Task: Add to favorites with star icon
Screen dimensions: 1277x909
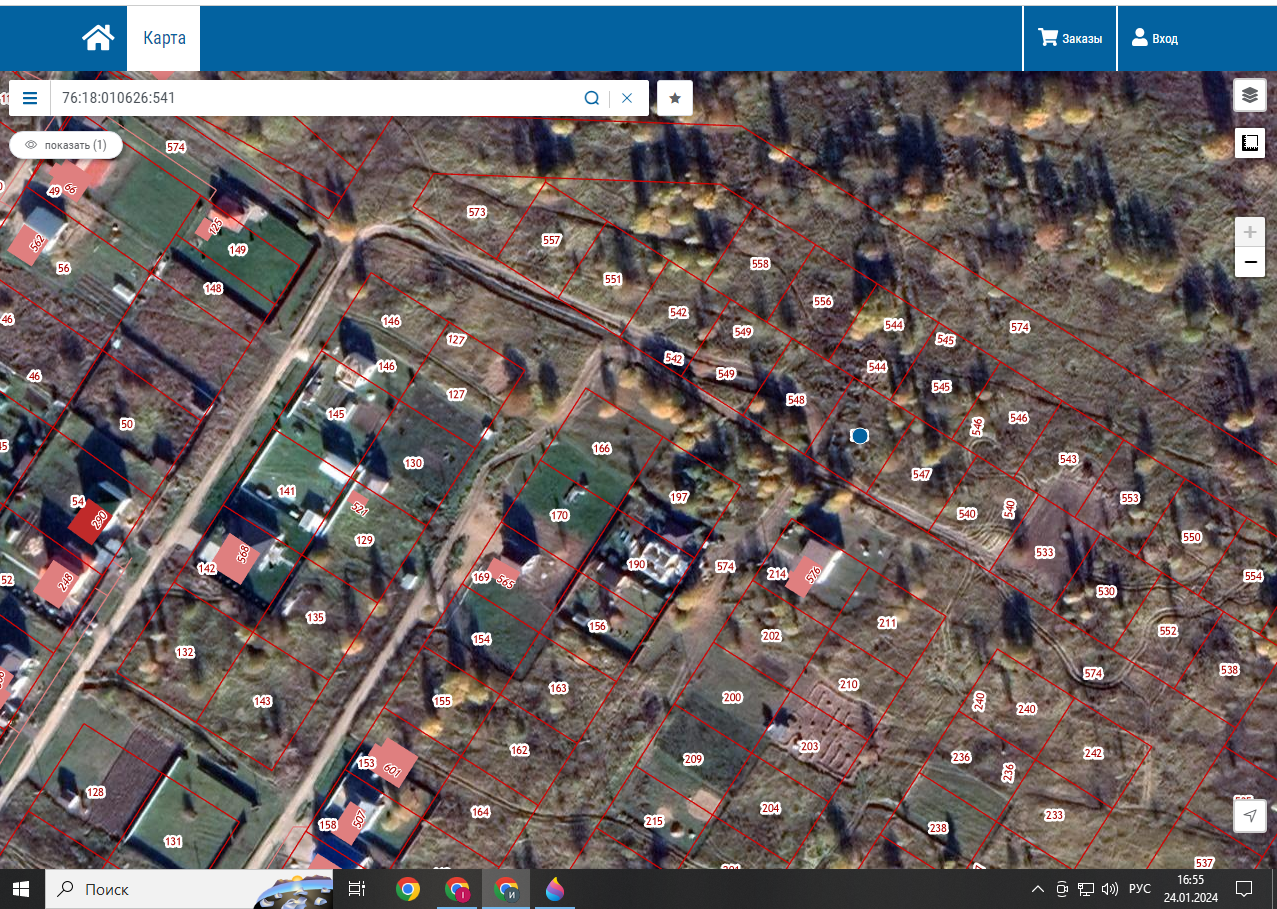Action: 675,98
